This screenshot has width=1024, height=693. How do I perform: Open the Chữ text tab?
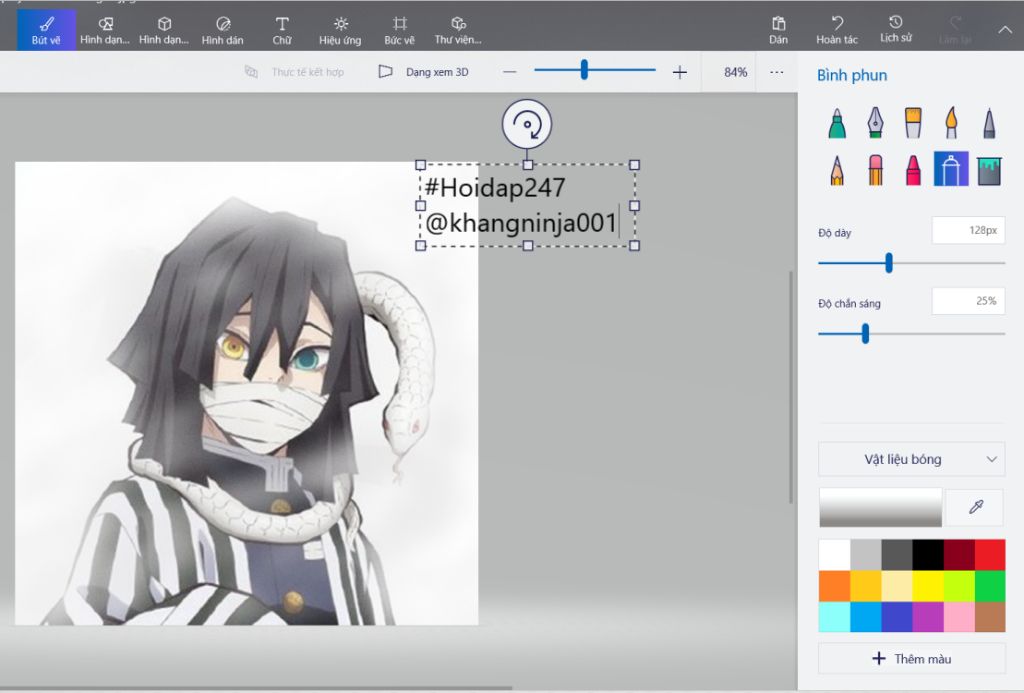coord(281,30)
